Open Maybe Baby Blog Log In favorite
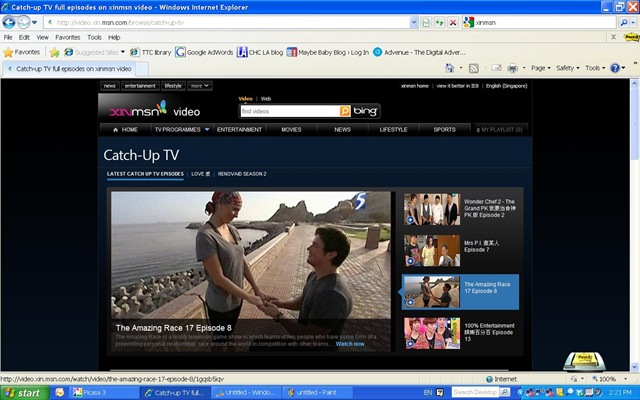 point(328,52)
